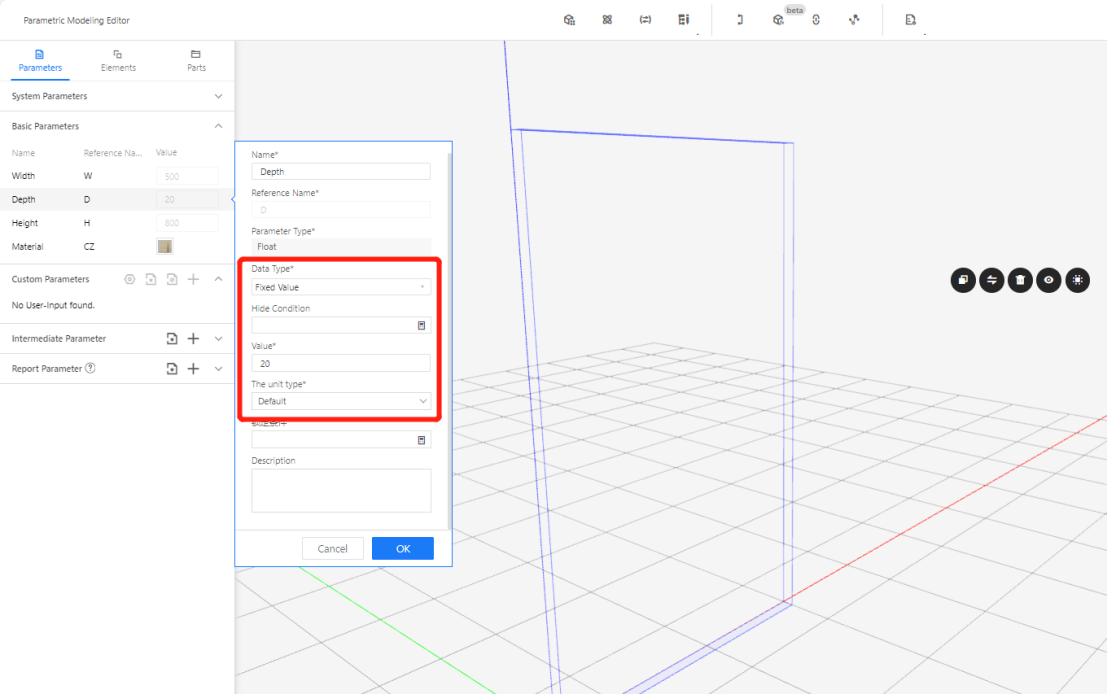Image resolution: width=1108 pixels, height=695 pixels.
Task: Click the Cancel button
Action: 332,548
